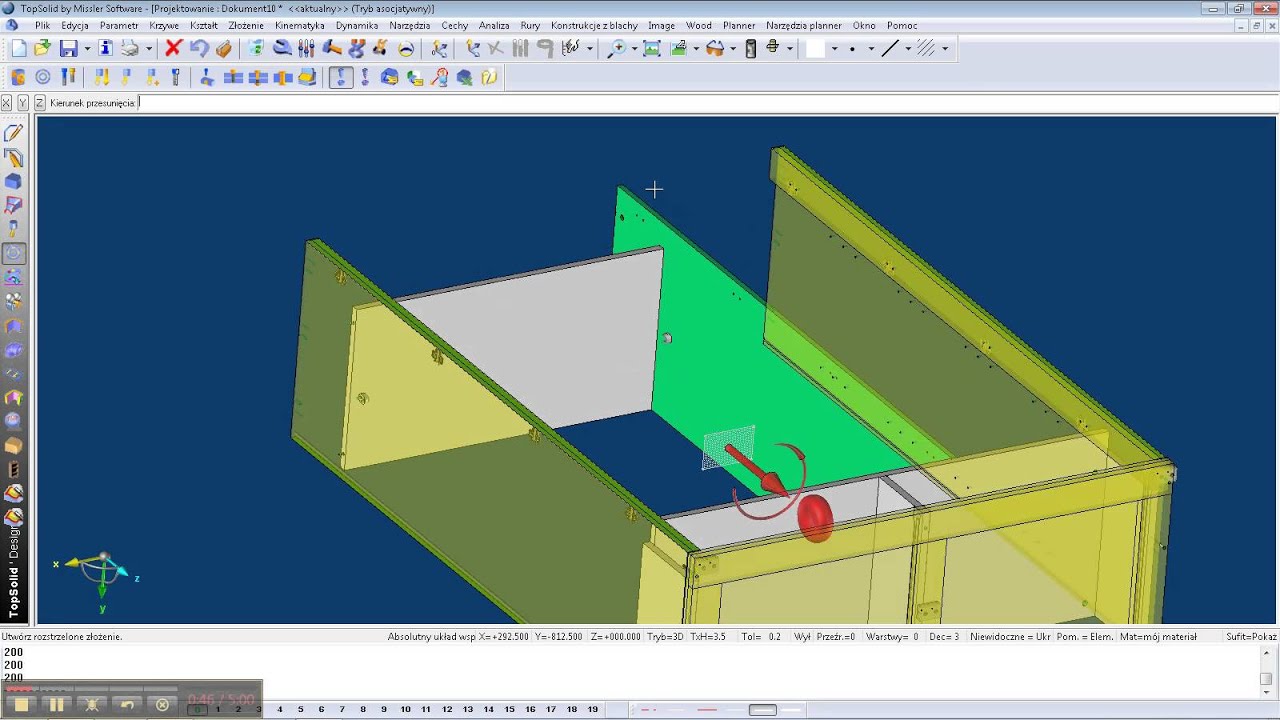Screen dimensions: 1280x720
Task: Open the line style dropdown arrow
Action: [908, 48]
